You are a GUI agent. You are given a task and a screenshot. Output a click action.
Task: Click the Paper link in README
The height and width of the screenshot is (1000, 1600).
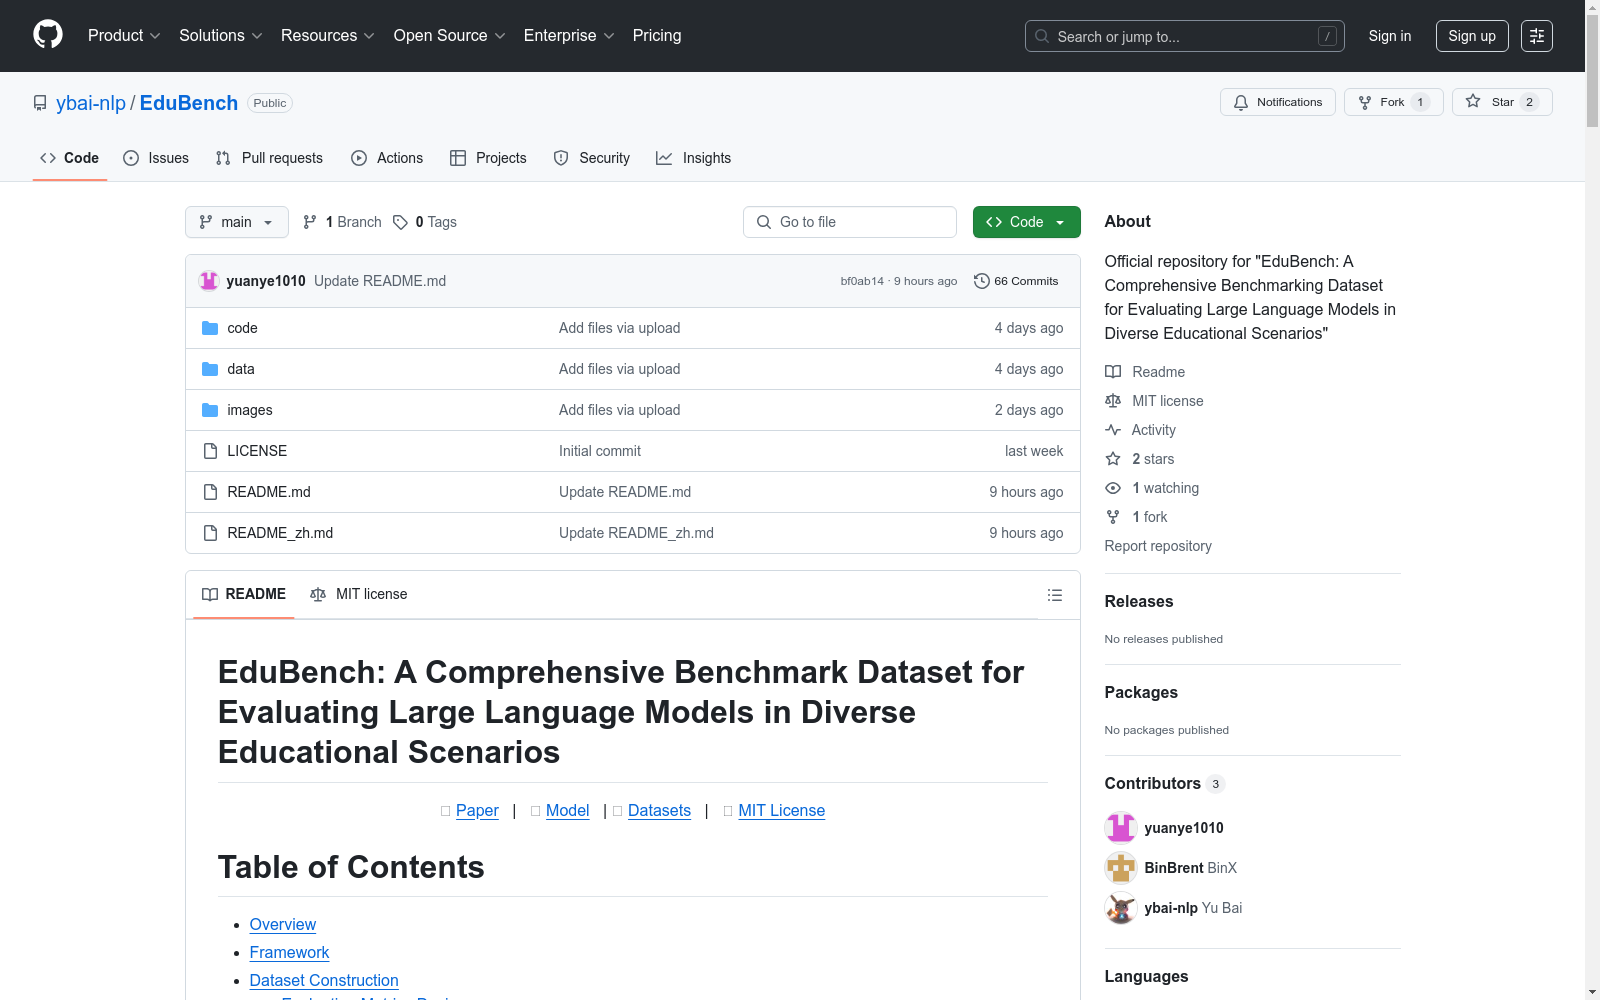click(477, 810)
